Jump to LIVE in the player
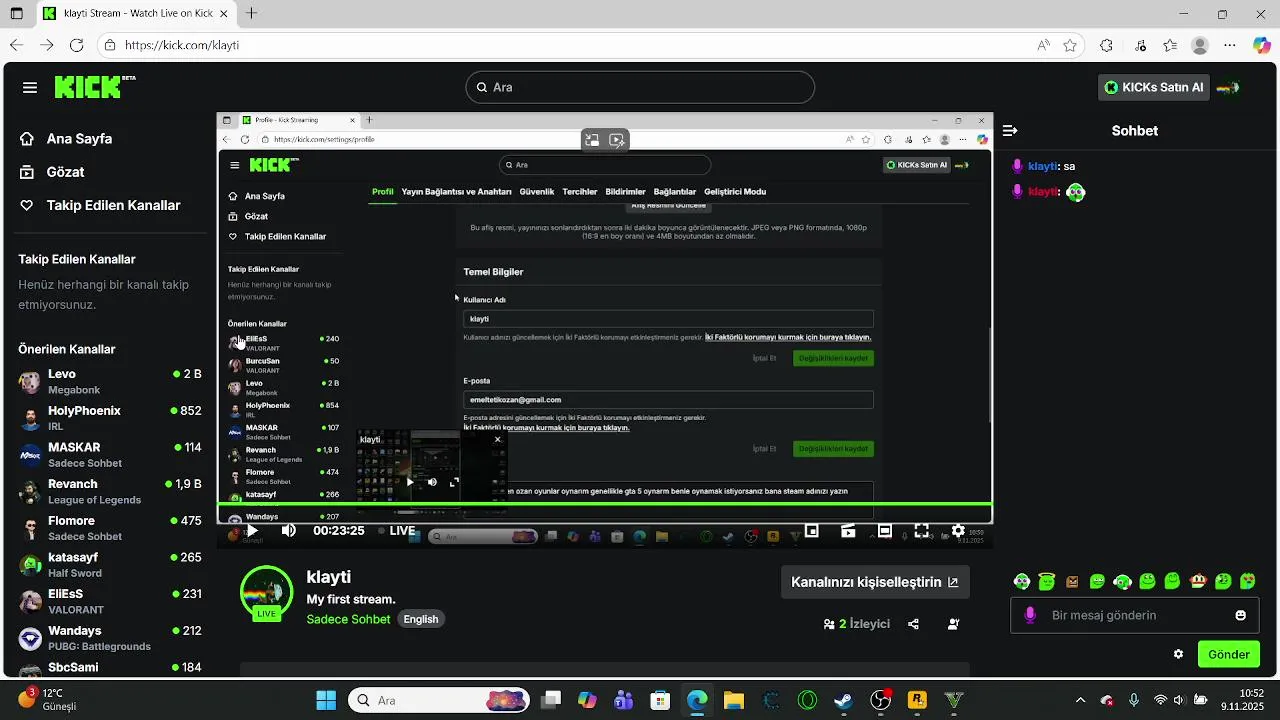Image resolution: width=1280 pixels, height=720 pixels. point(397,530)
